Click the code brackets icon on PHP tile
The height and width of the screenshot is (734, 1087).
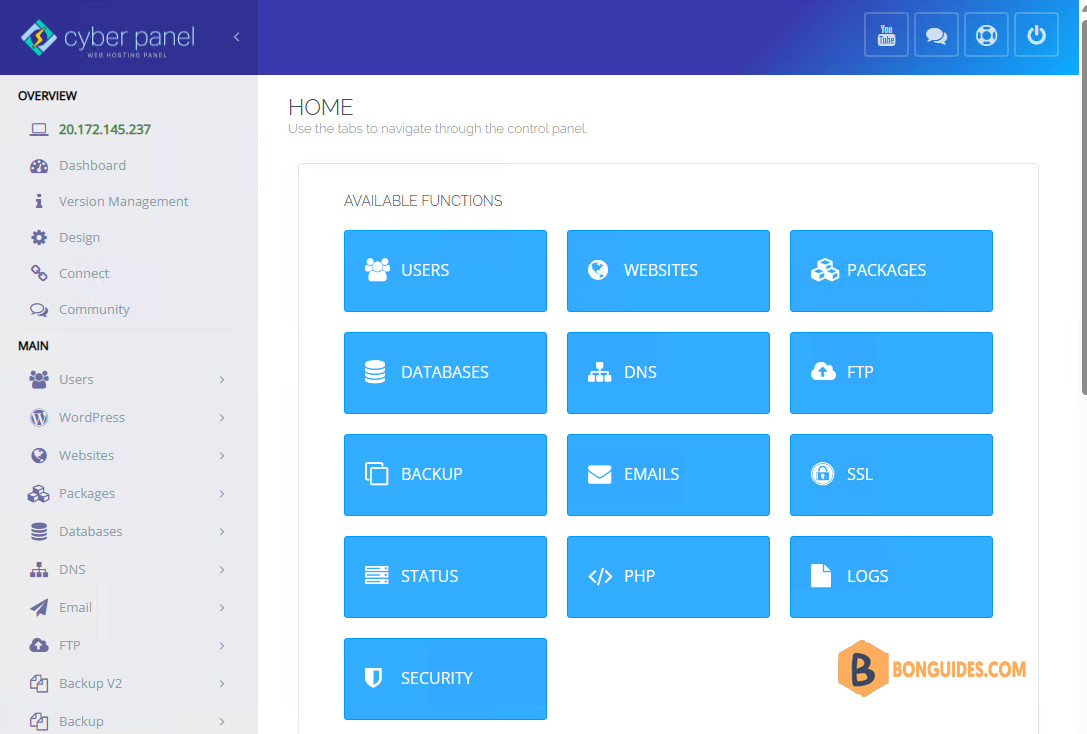pos(600,577)
